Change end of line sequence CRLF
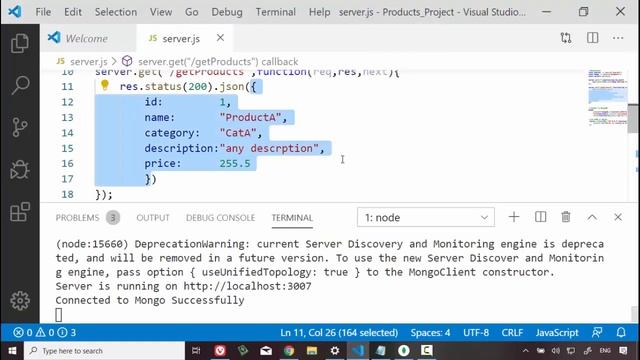The image size is (640, 360). pyautogui.click(x=512, y=333)
